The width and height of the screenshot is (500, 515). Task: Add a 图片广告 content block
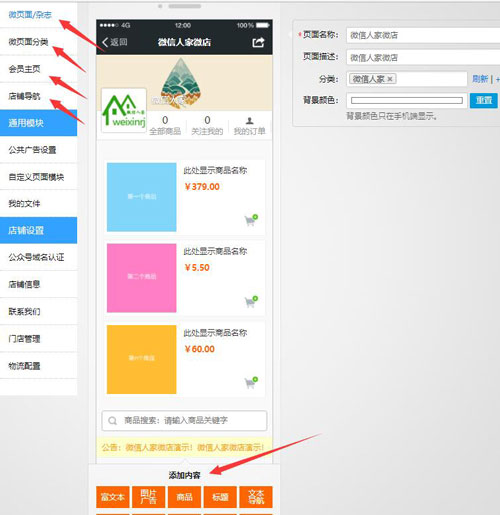148,497
